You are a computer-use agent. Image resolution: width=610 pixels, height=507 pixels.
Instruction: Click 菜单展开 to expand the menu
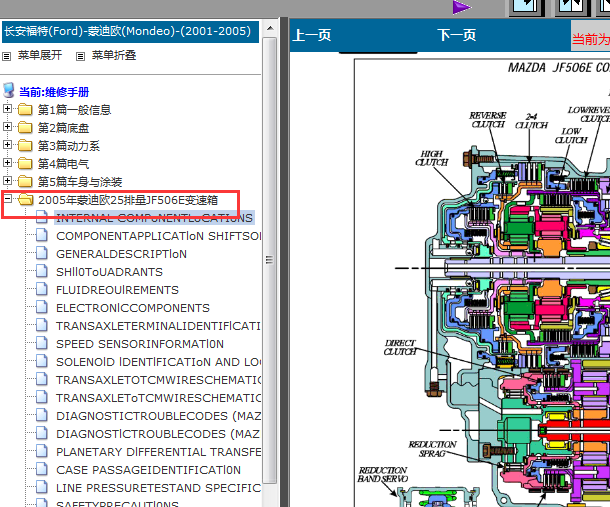40,55
